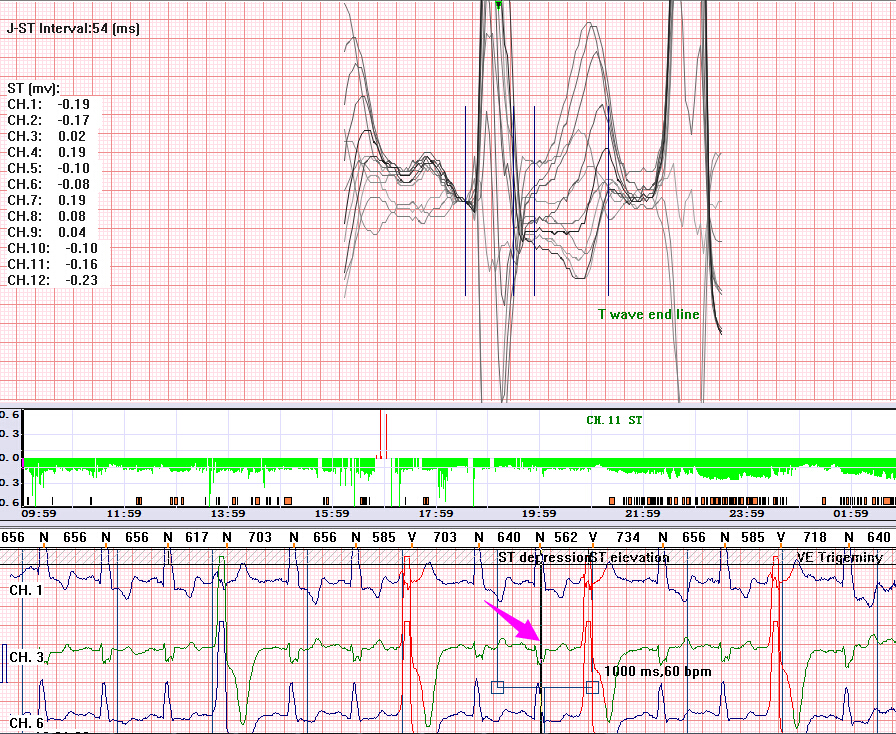Screen dimensions: 896x734
Task: Click the CH. 11 ST trend title
Action: (x=614, y=420)
